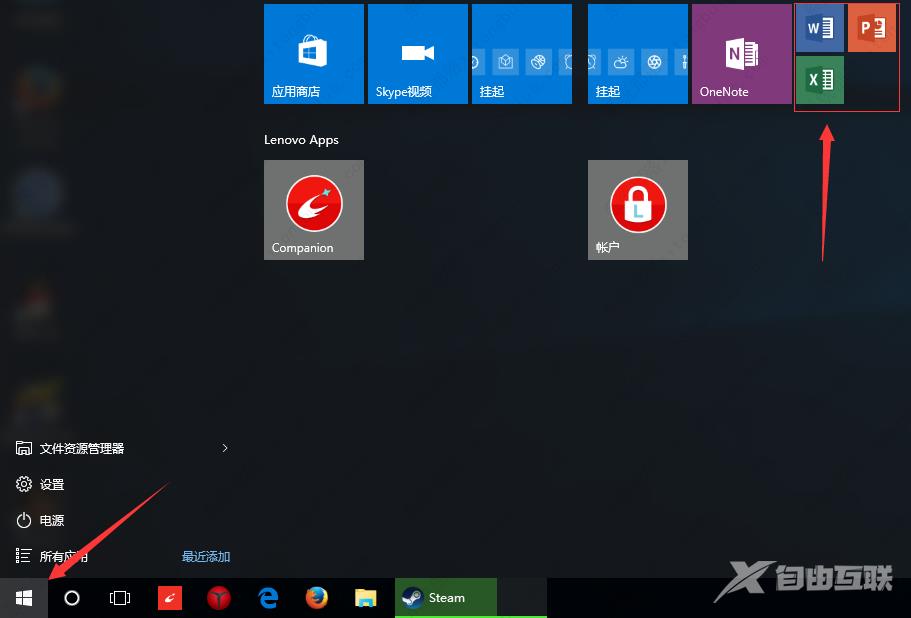Screen dimensions: 911x618
Task: Open the 挂起 tile beside OneNote
Action: tap(638, 54)
